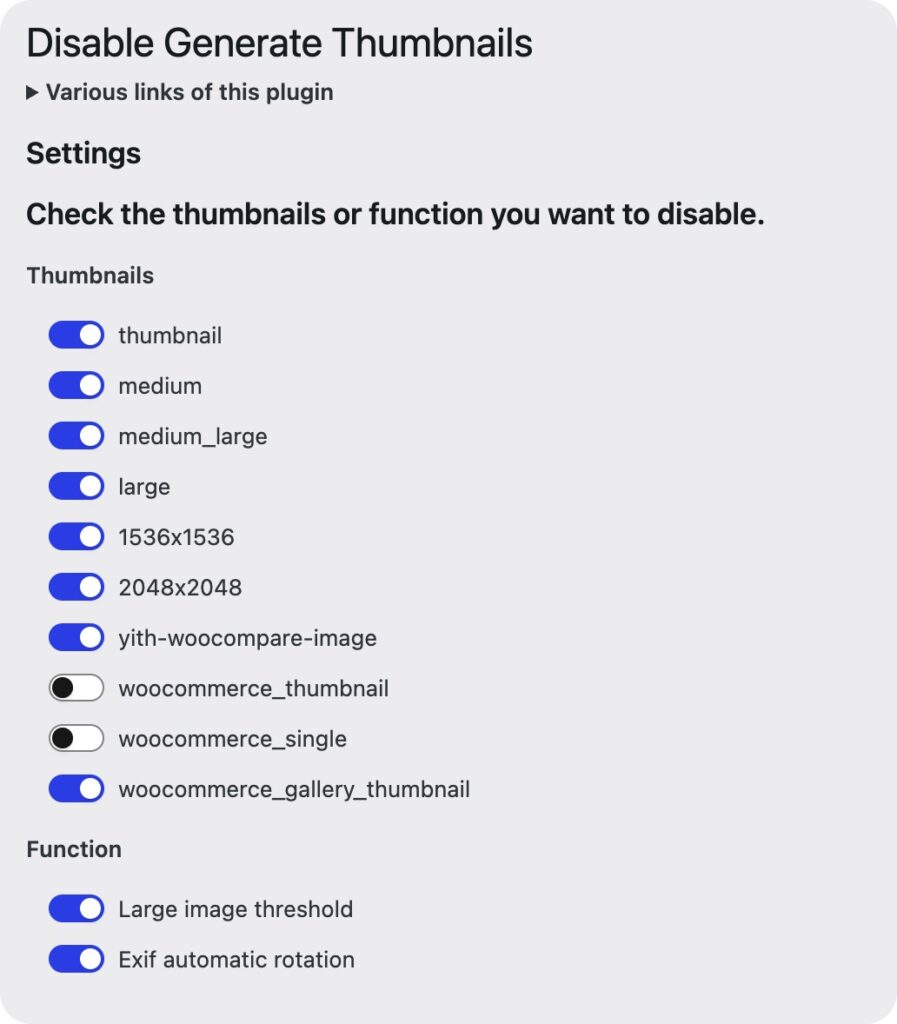Enable the woocommerce_single toggle
The height and width of the screenshot is (1024, 897).
pyautogui.click(x=76, y=739)
